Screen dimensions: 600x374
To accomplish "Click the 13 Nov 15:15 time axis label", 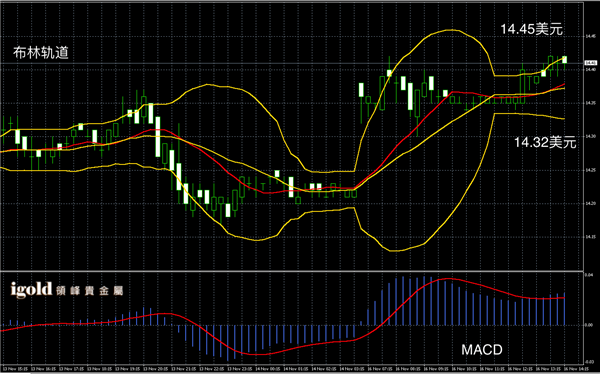I will [x=16, y=369].
